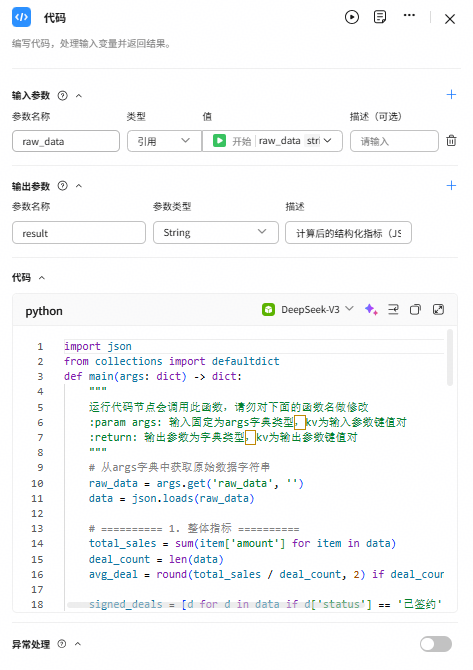Toggle word wrap in code editor
This screenshot has width=473, height=670.
tap(393, 309)
